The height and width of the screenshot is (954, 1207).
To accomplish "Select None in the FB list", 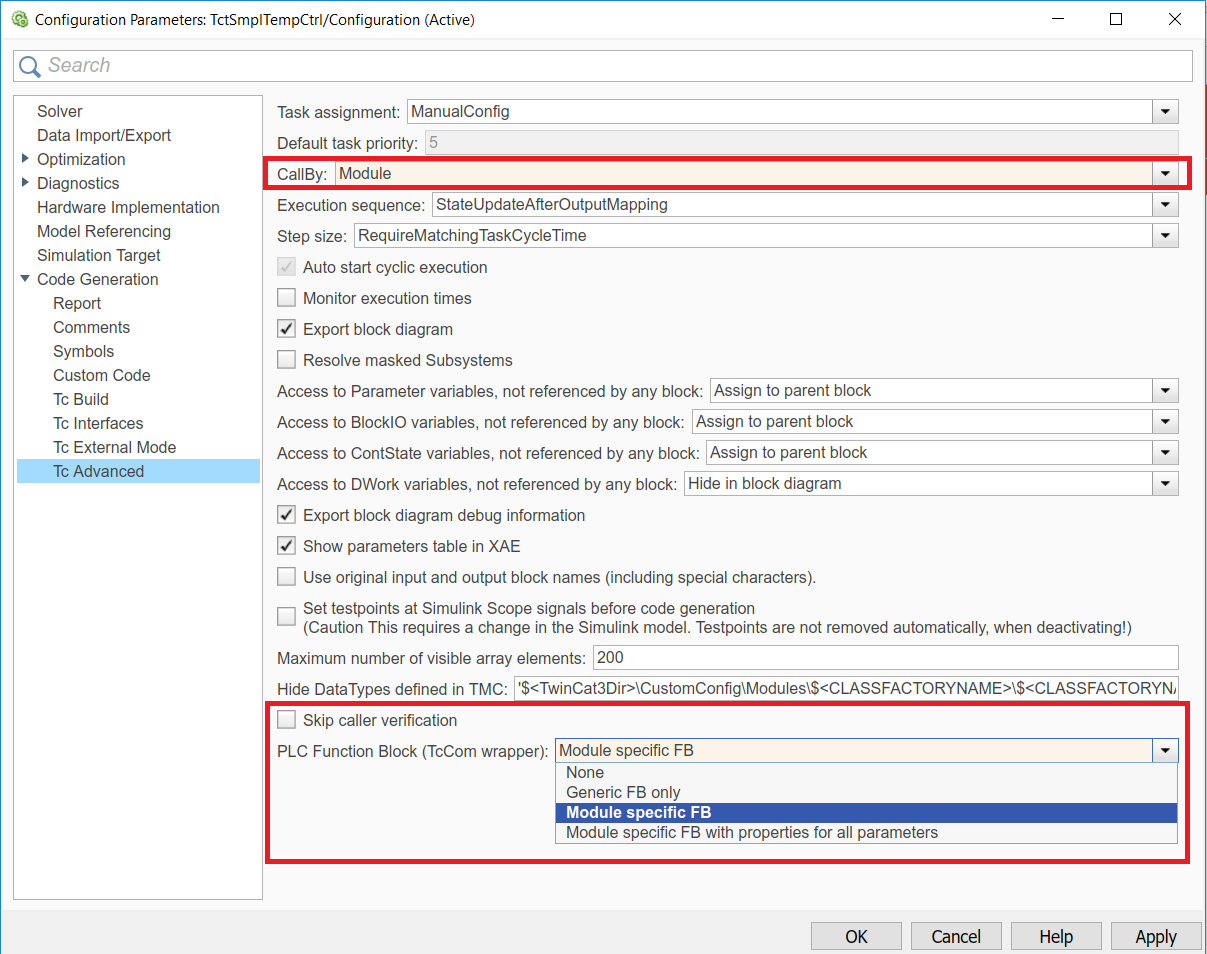I will [x=866, y=772].
